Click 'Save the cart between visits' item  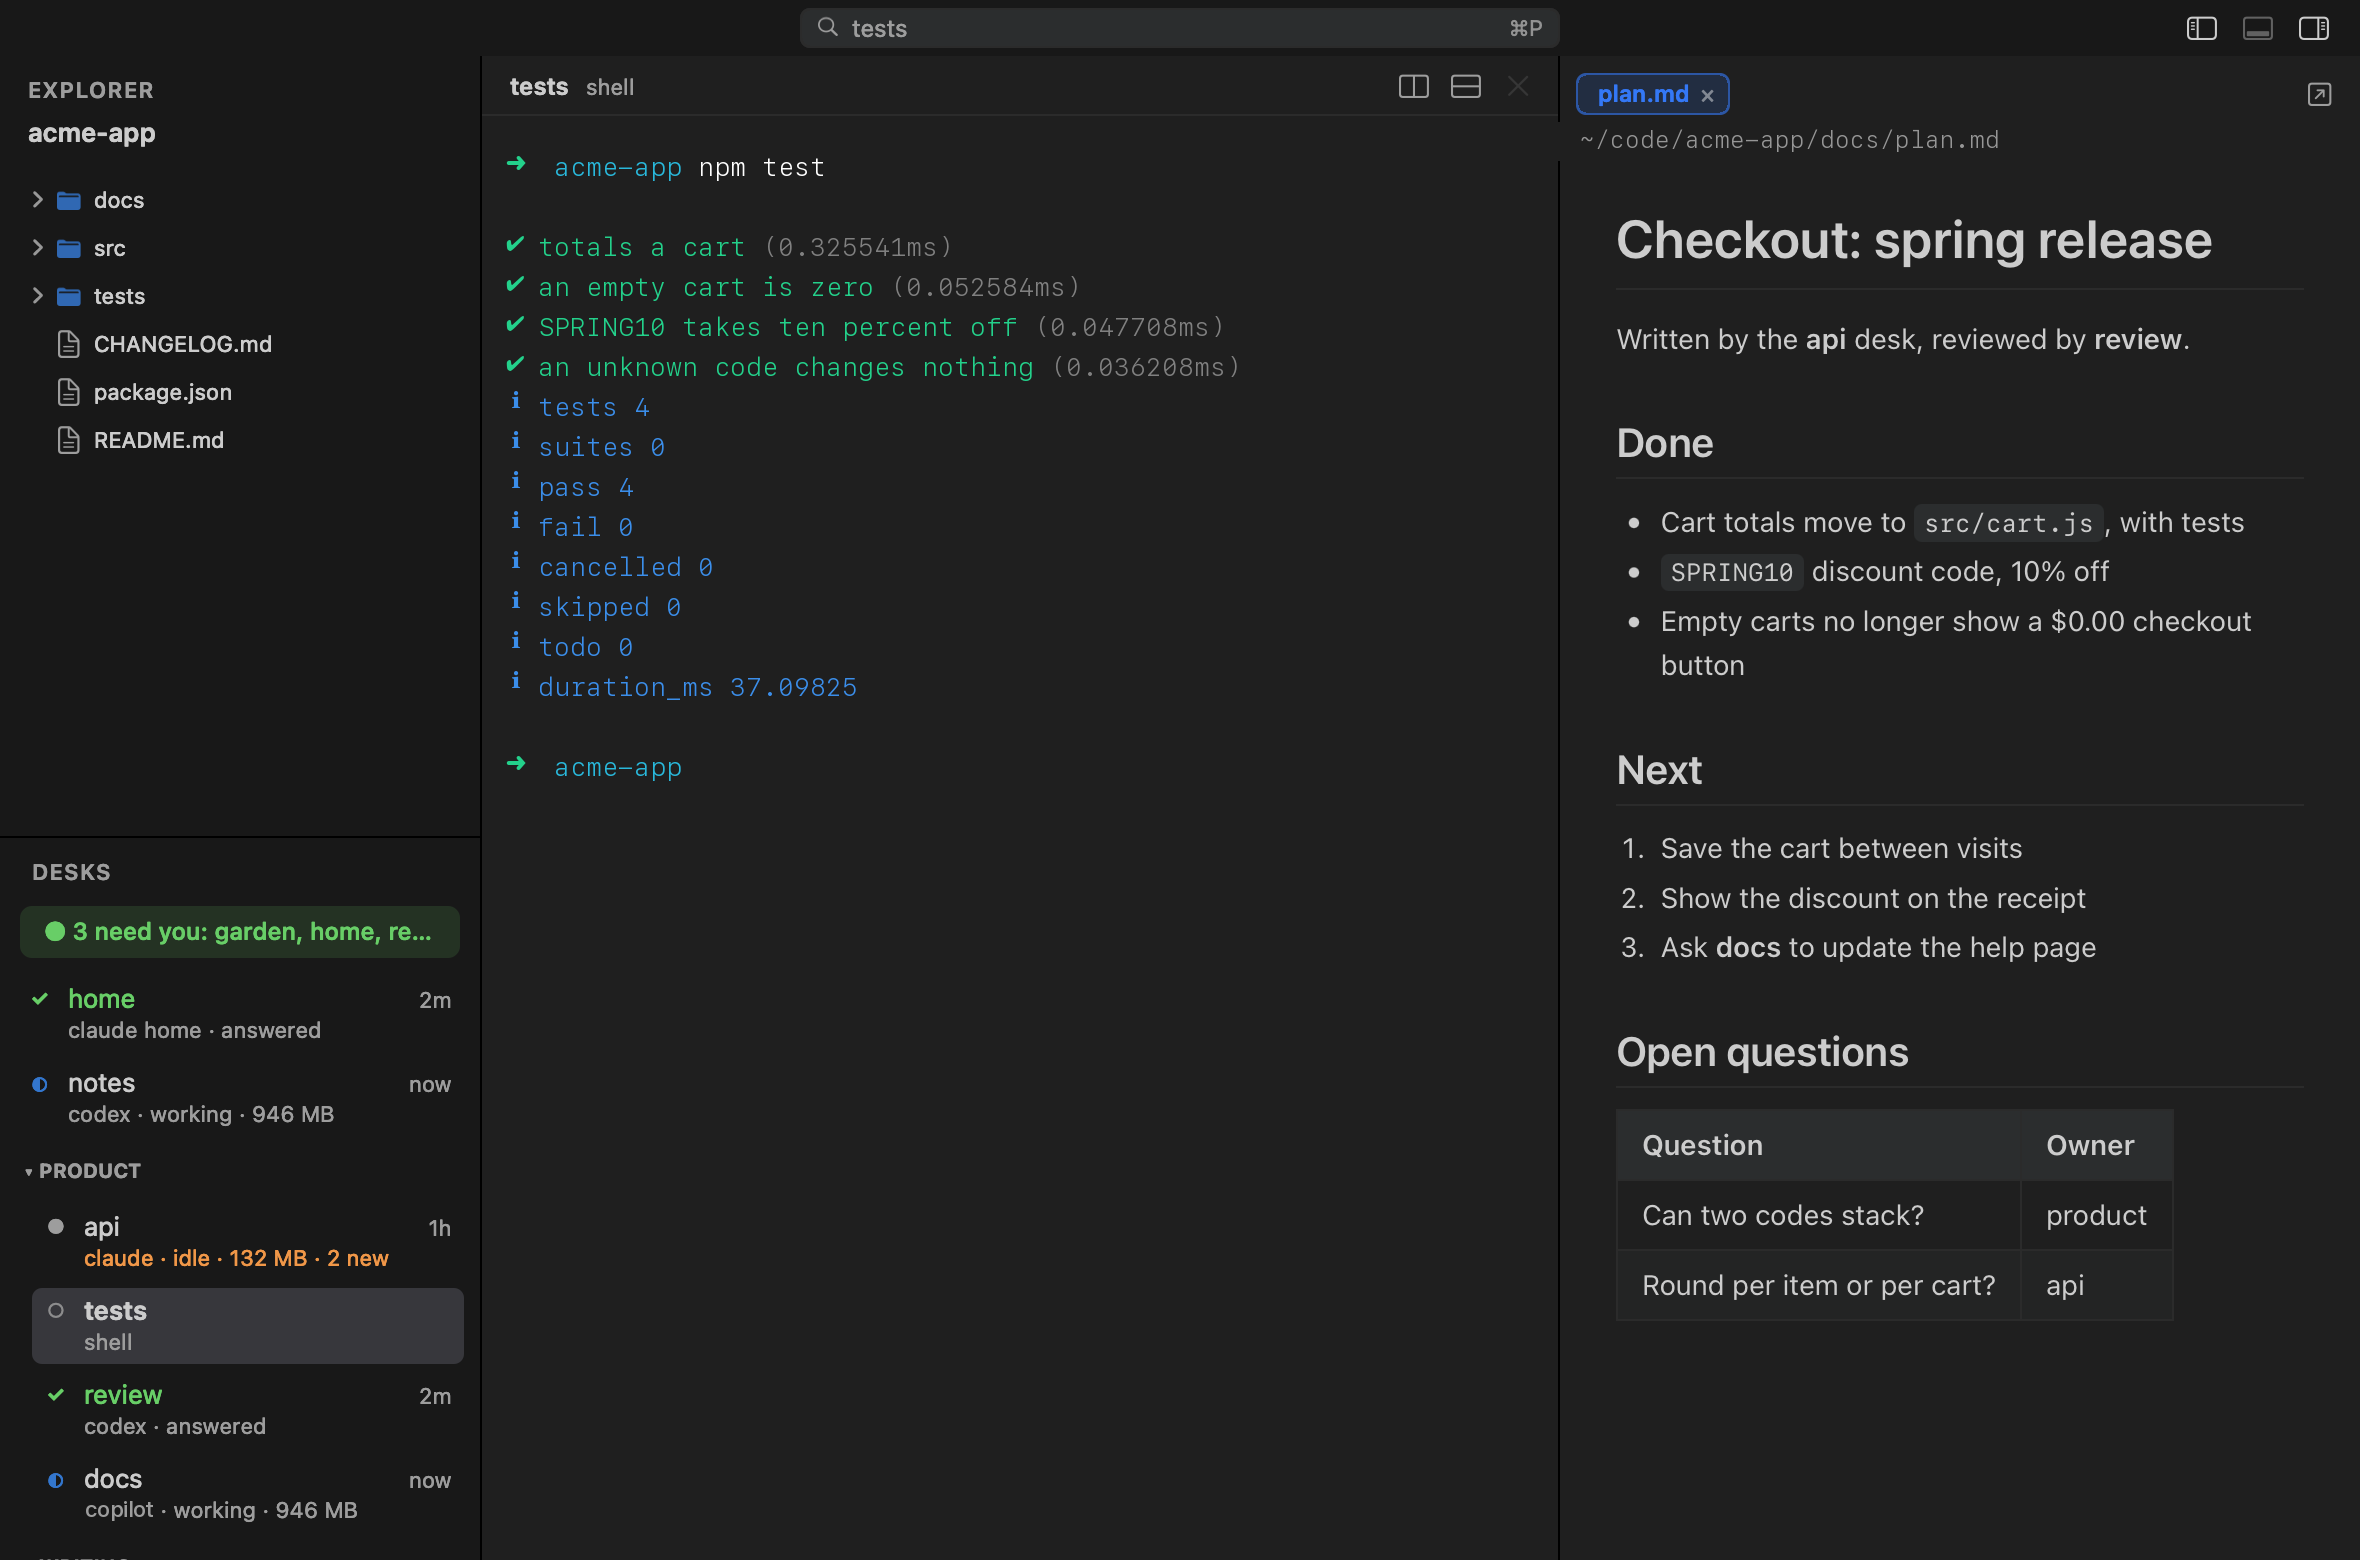point(1841,848)
